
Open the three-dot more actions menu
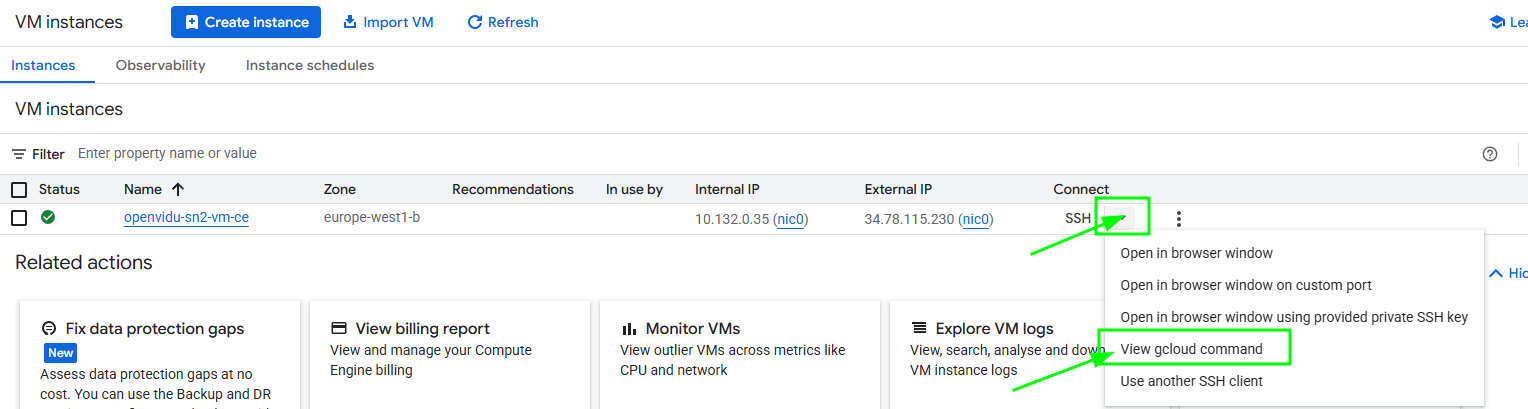click(1179, 219)
